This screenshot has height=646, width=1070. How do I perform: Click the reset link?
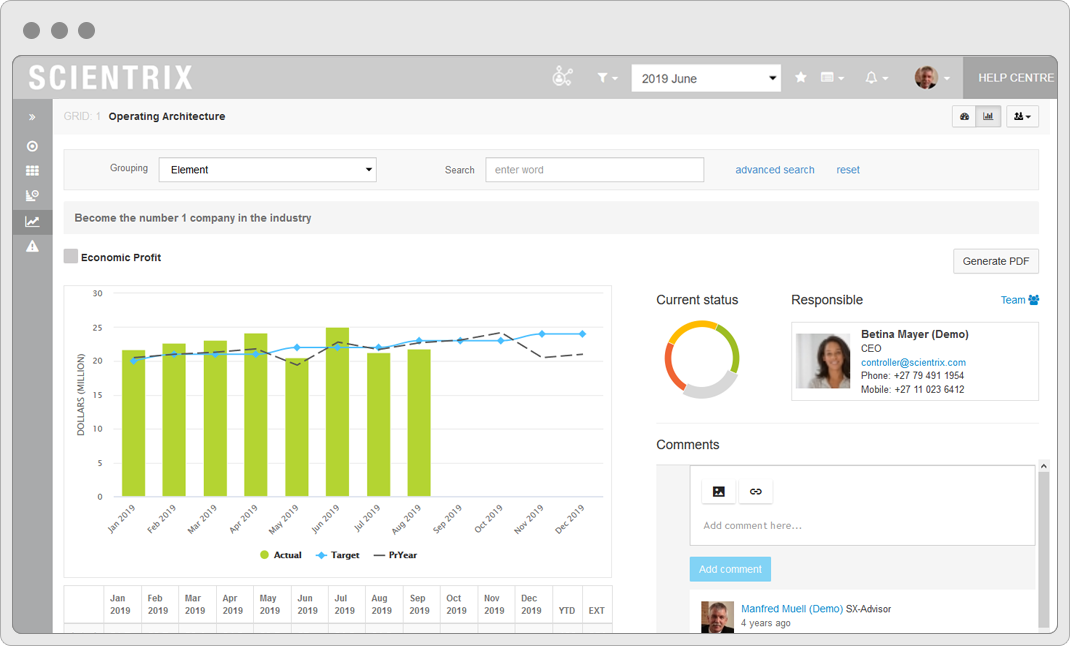click(848, 170)
